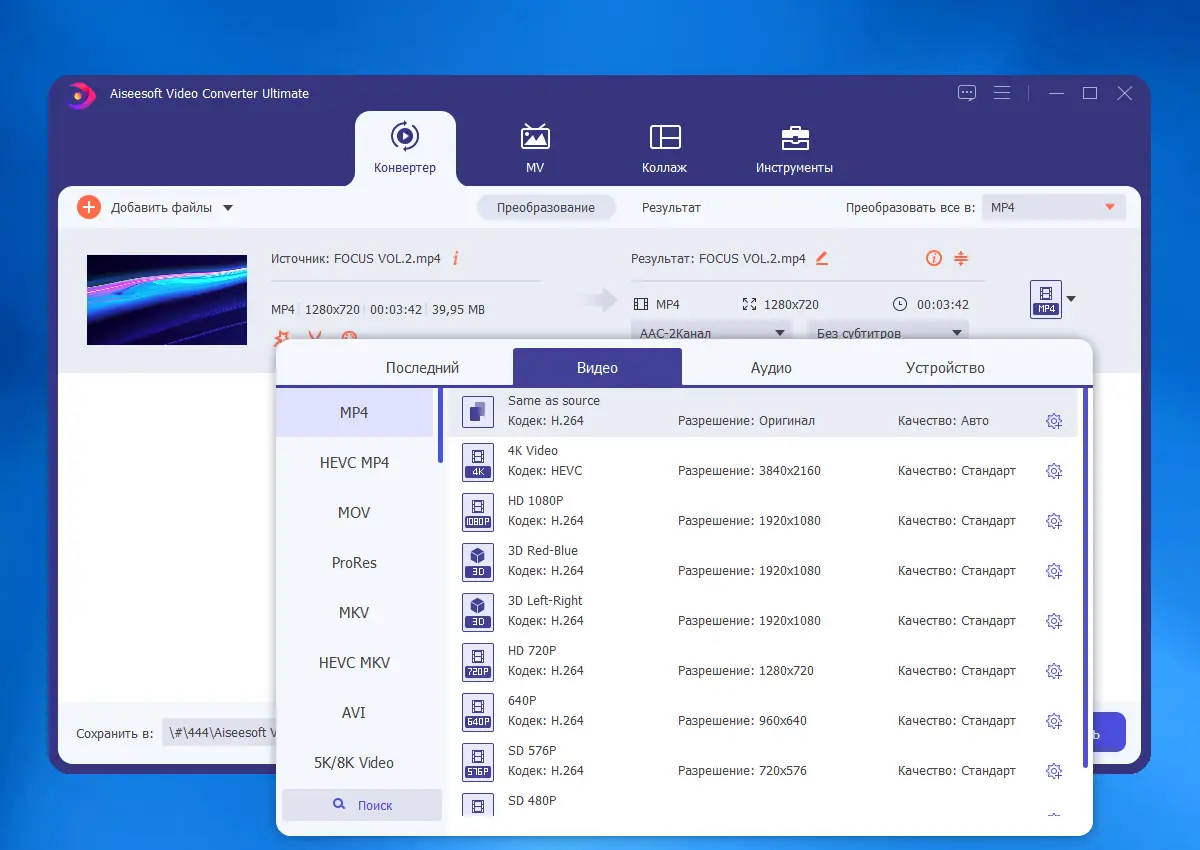Open the hamburger menu in title bar
1200x850 pixels.
(x=1001, y=93)
